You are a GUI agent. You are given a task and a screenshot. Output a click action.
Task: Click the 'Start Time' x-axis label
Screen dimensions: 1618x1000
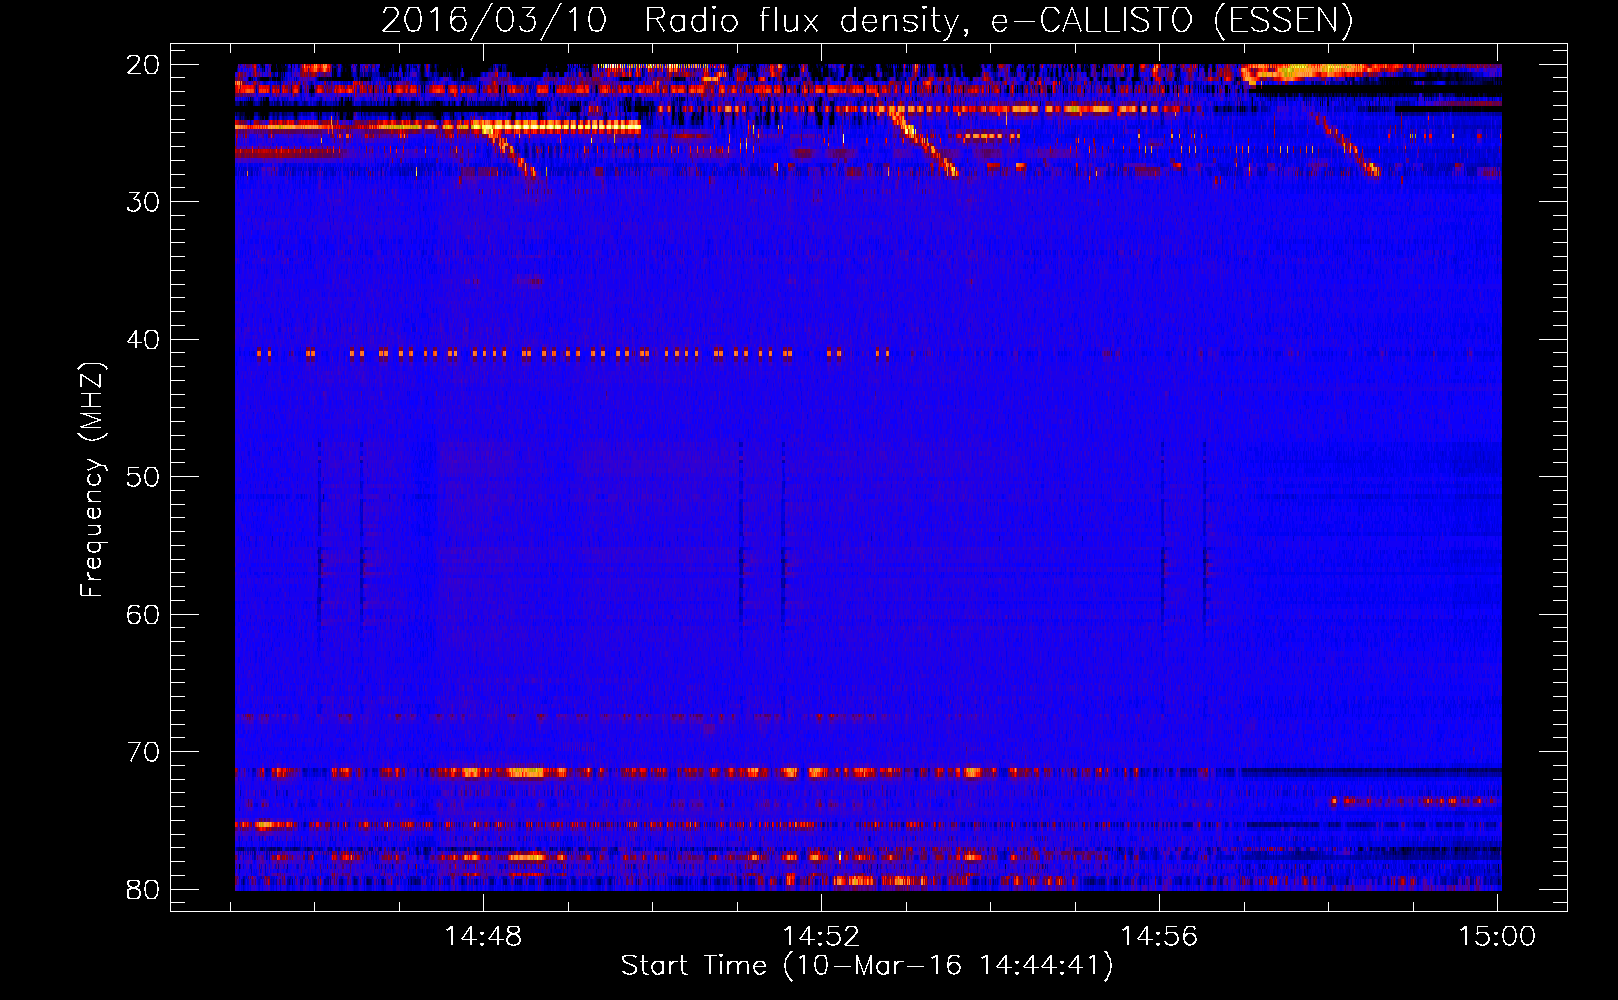866,966
